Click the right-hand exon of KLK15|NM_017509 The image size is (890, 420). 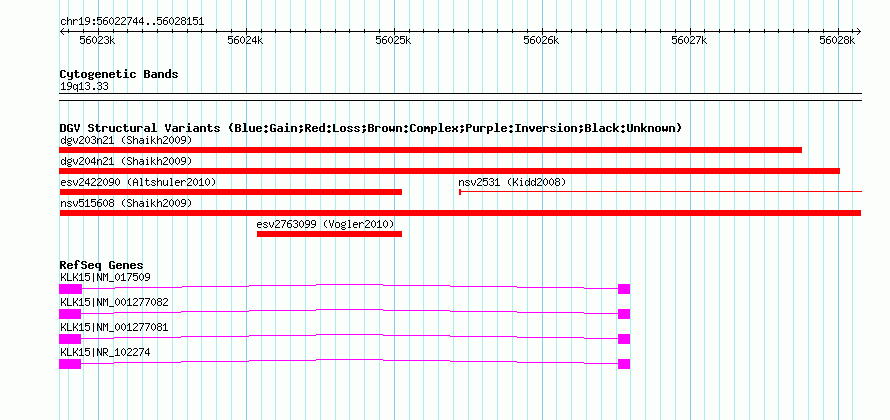[624, 289]
